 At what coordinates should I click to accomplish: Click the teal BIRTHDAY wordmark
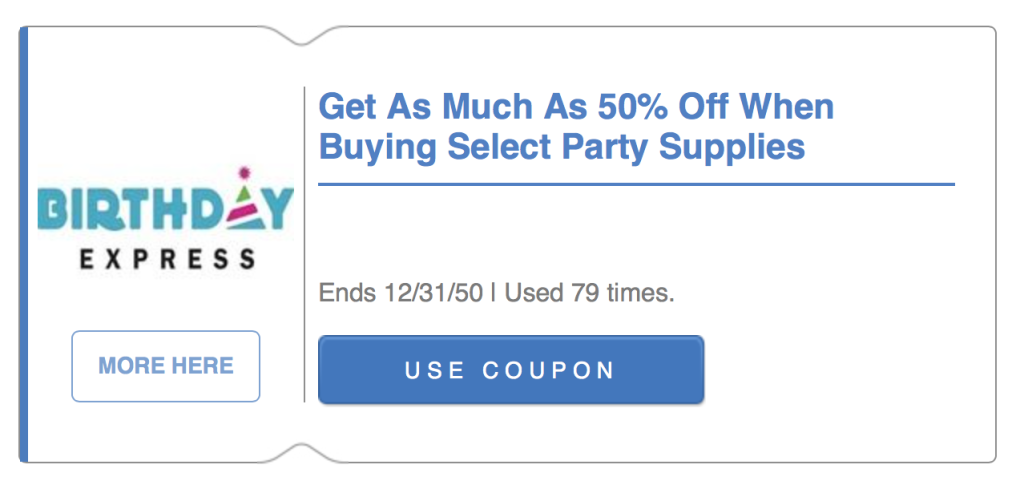(166, 208)
